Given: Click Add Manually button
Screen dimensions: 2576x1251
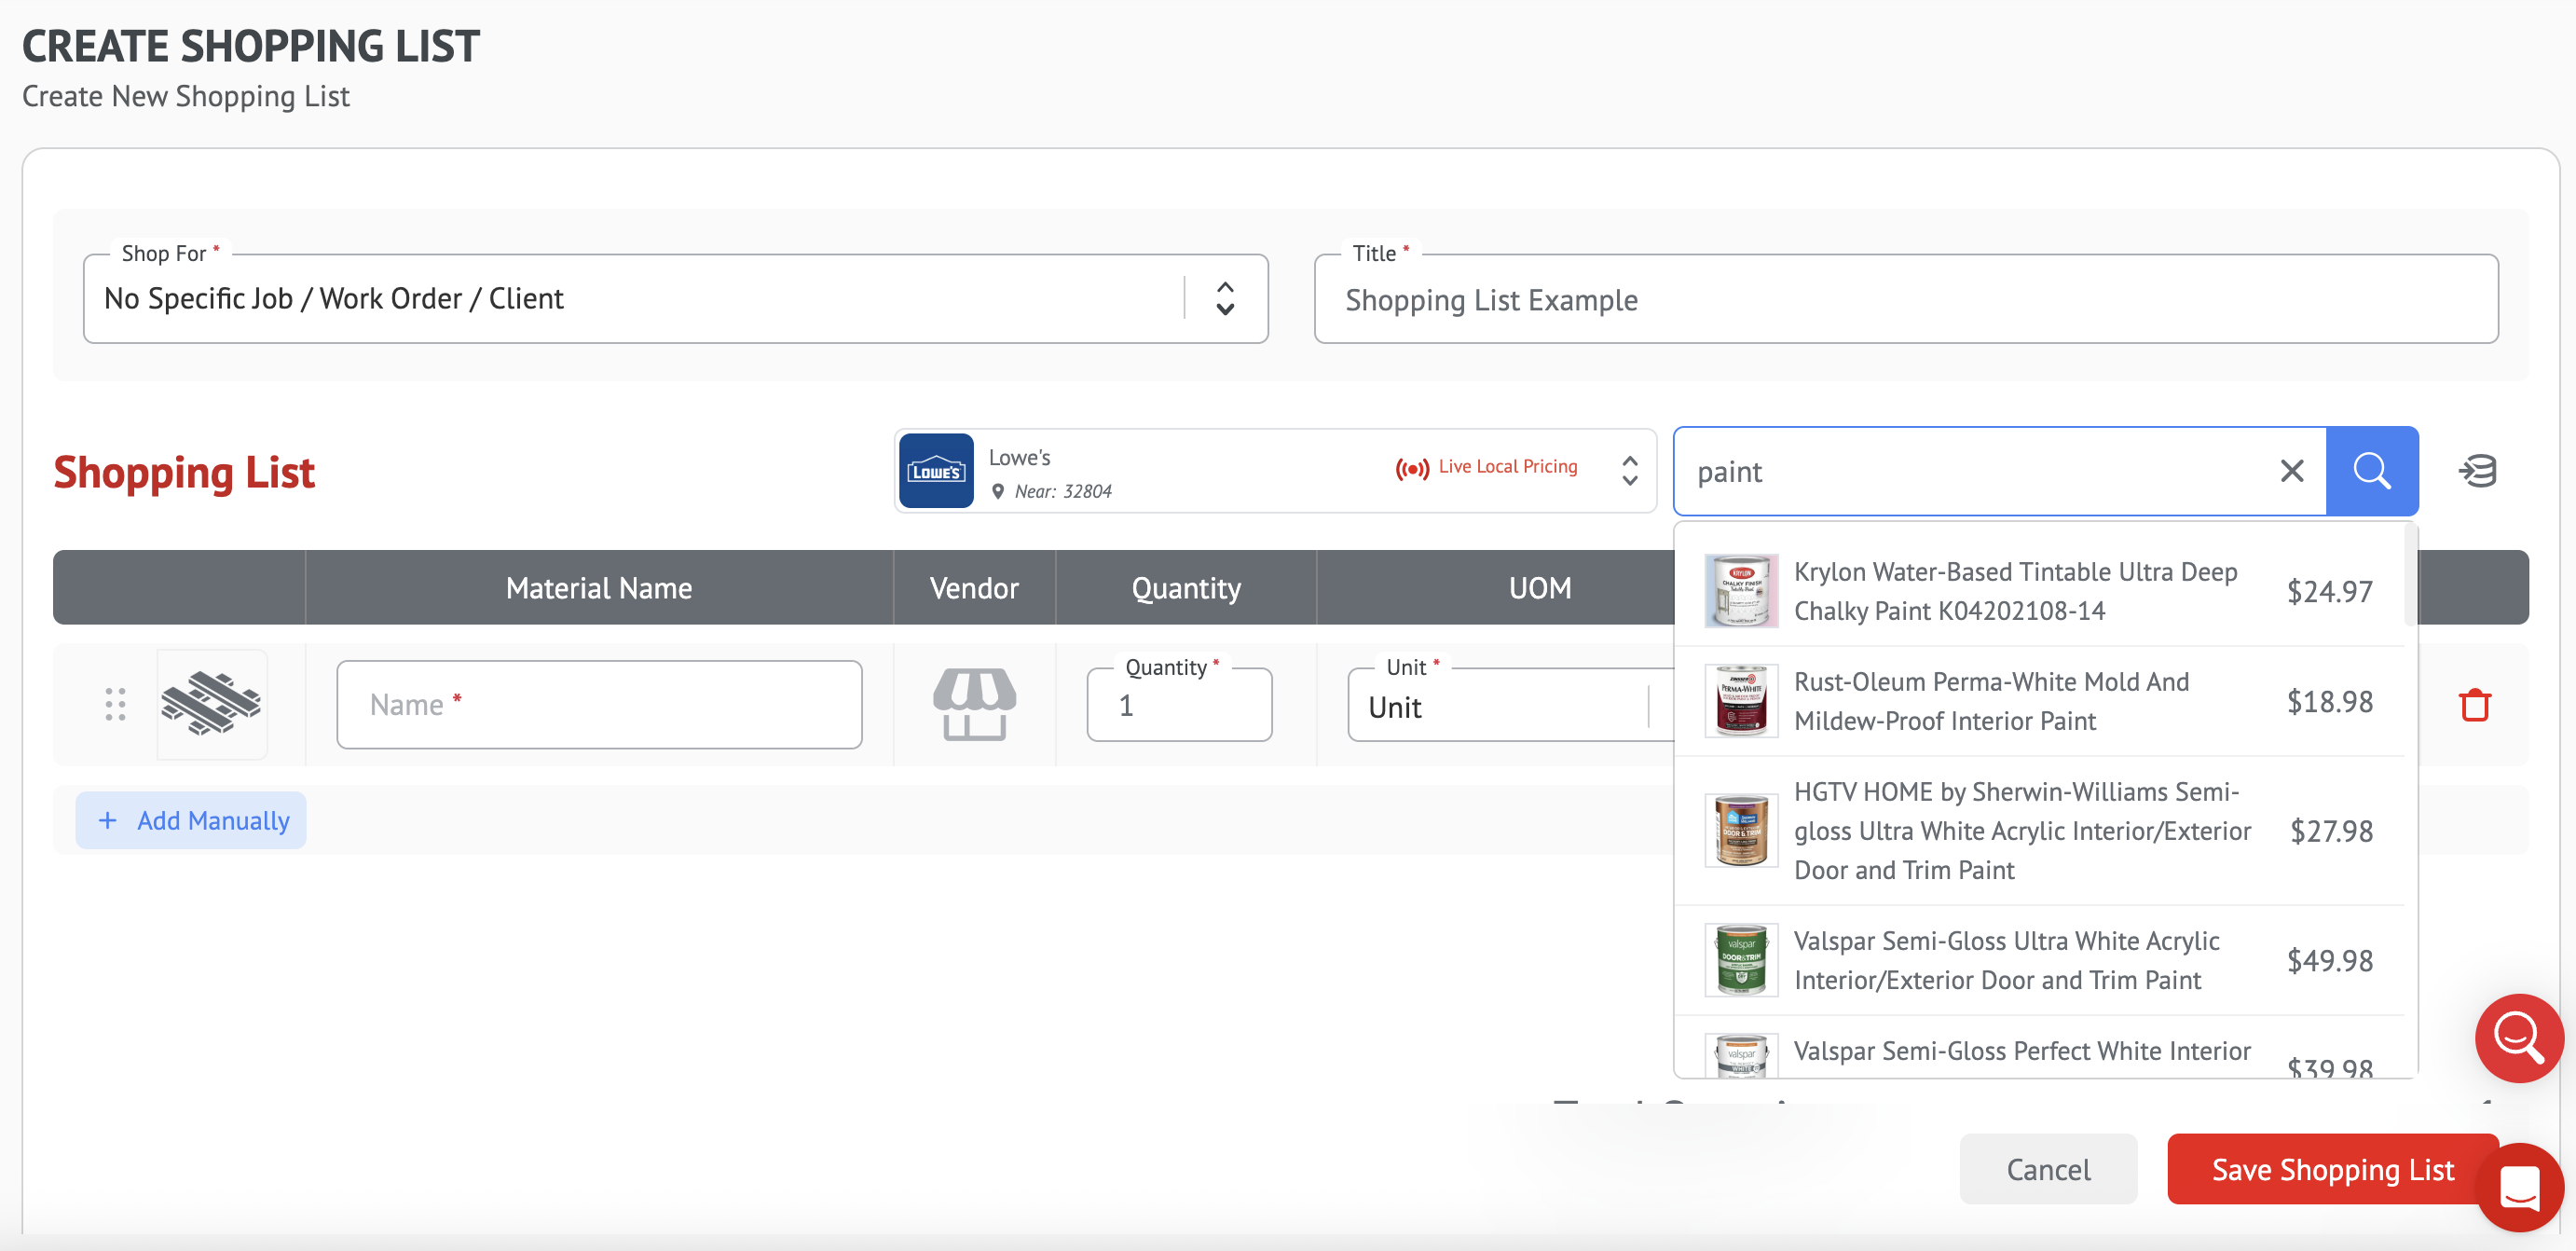Looking at the screenshot, I should [x=192, y=821].
